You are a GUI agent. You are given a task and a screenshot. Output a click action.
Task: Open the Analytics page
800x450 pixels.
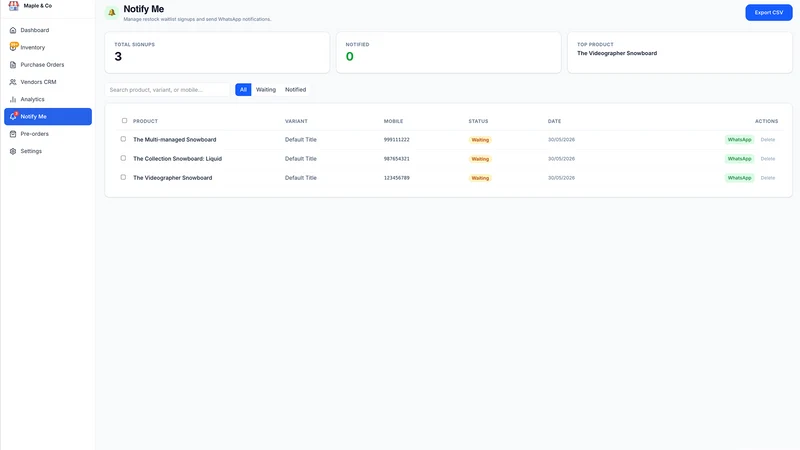pyautogui.click(x=48, y=99)
